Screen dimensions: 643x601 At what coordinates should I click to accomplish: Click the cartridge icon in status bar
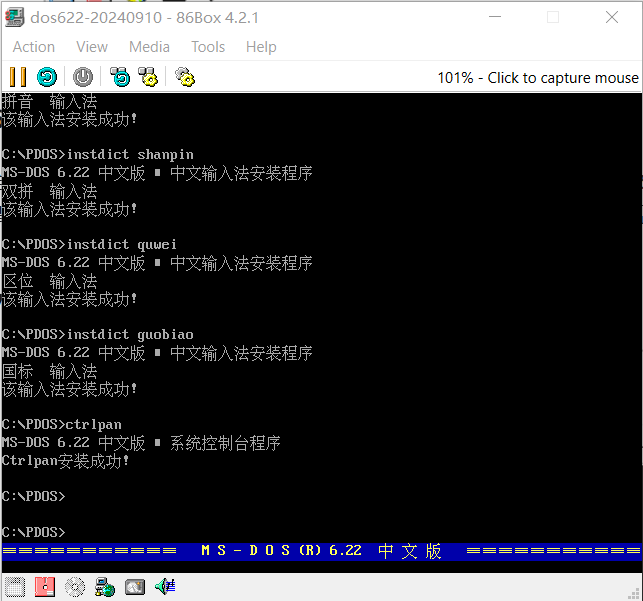[x=14, y=587]
